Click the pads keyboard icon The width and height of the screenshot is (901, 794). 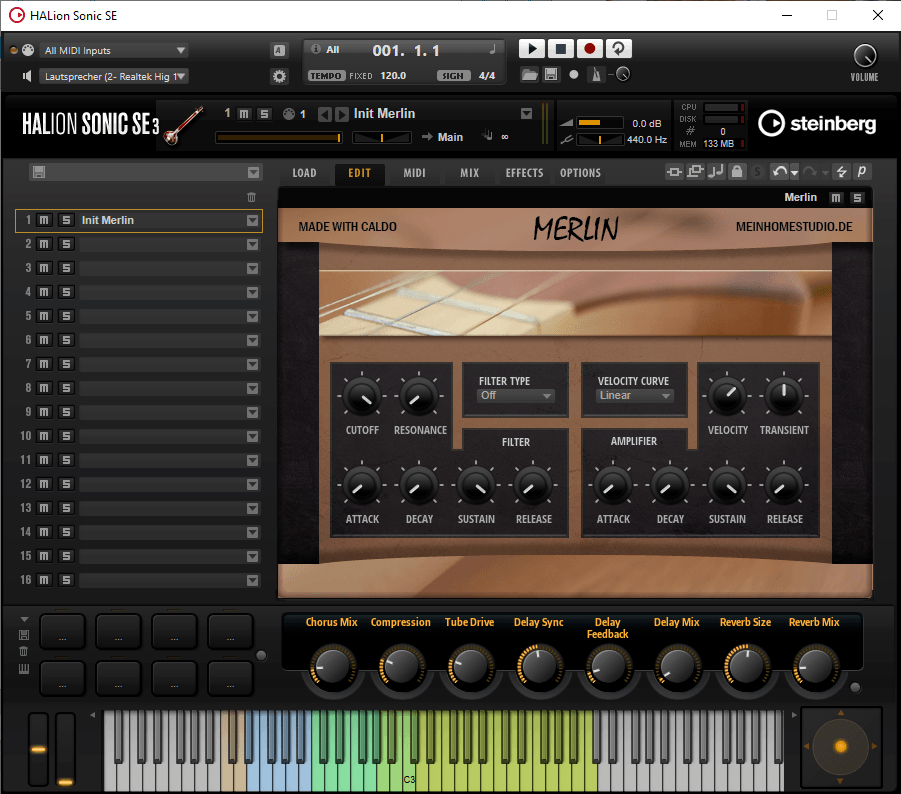[x=24, y=668]
